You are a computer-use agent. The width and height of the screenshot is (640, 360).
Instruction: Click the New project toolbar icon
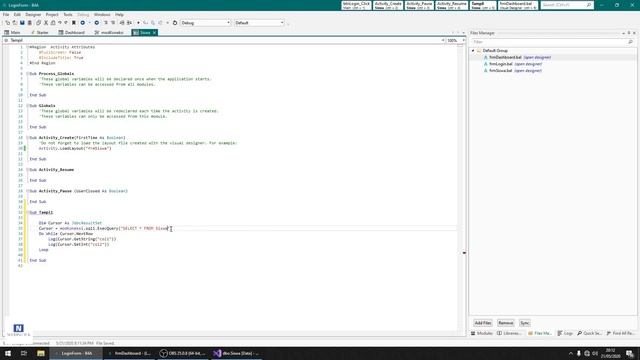pos(8,23)
